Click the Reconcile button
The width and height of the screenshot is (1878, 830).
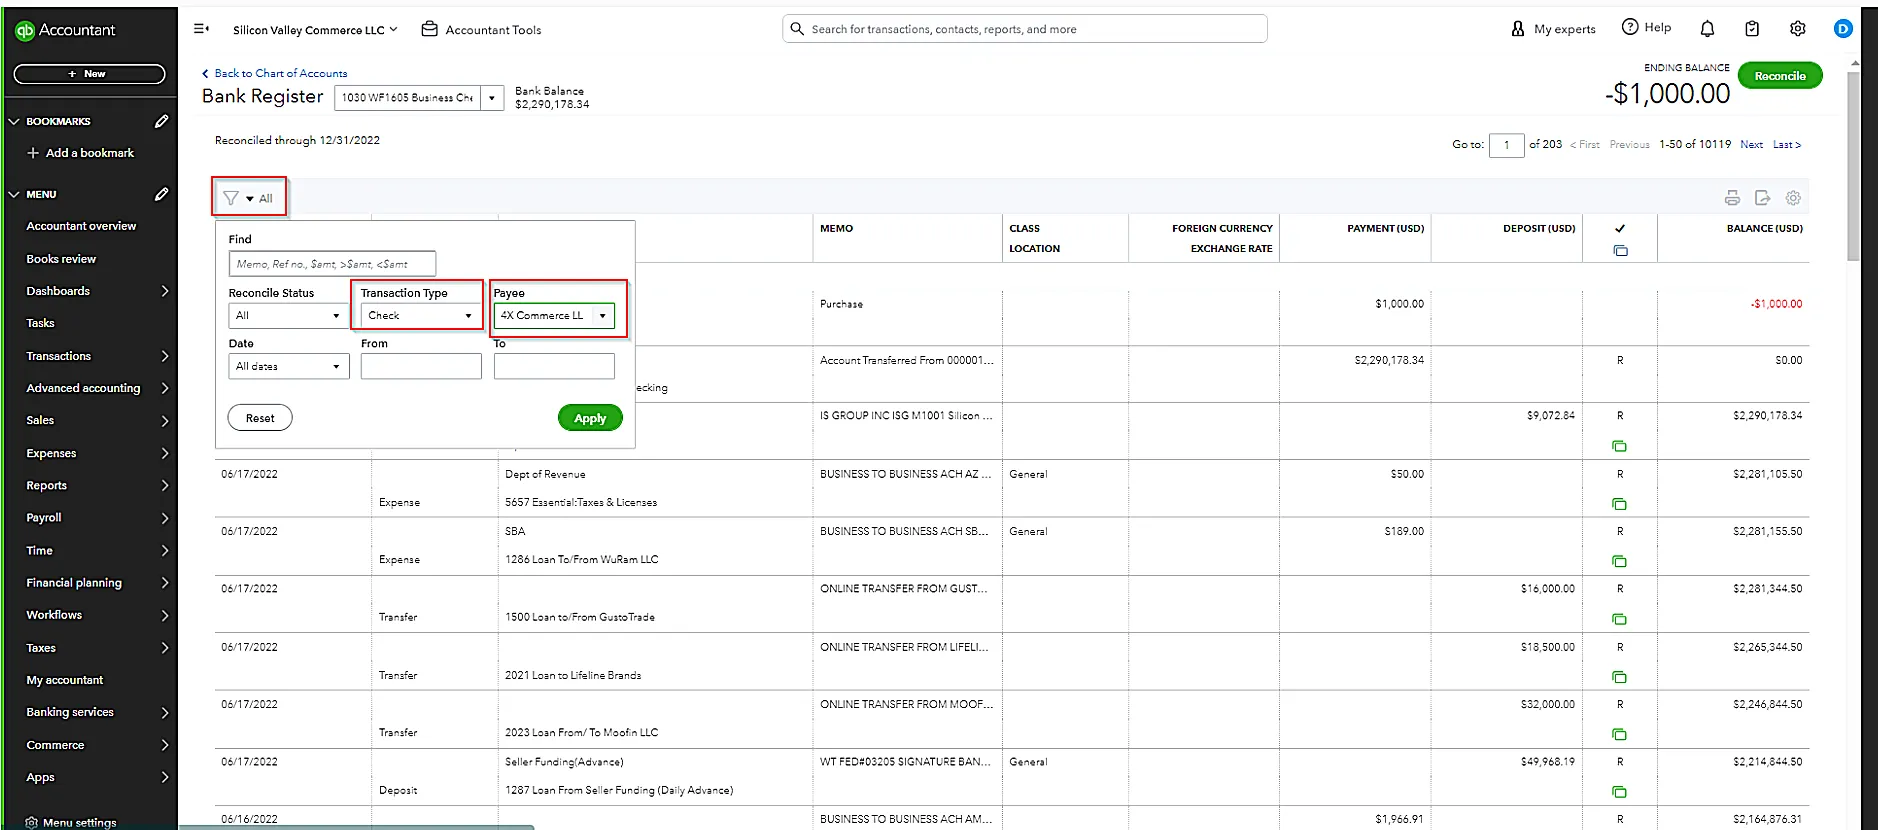(x=1780, y=76)
